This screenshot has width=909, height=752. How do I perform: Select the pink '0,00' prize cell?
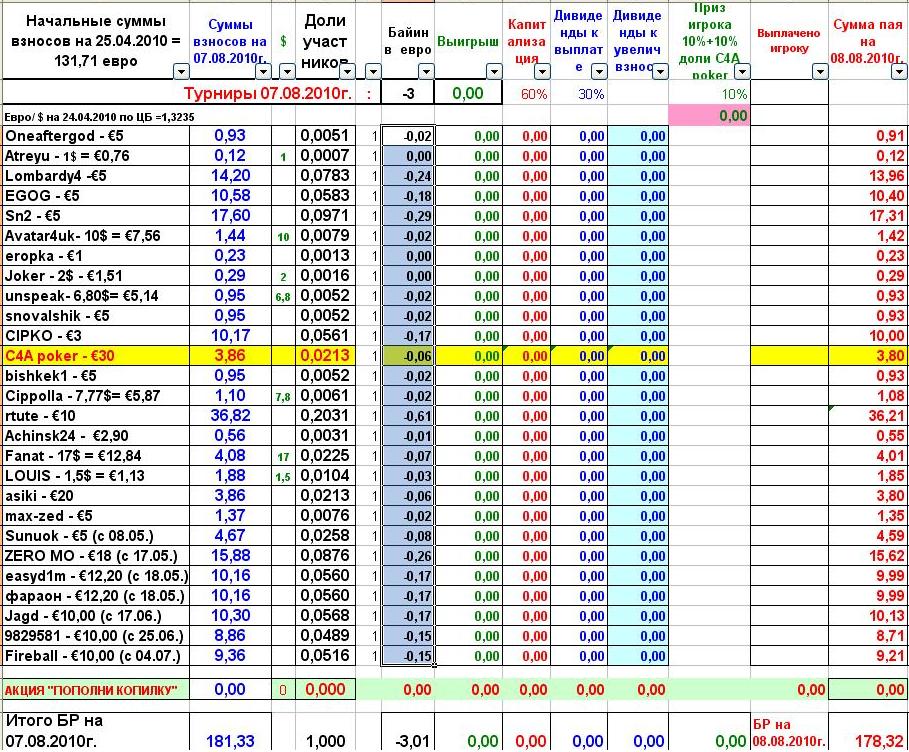pyautogui.click(x=709, y=115)
